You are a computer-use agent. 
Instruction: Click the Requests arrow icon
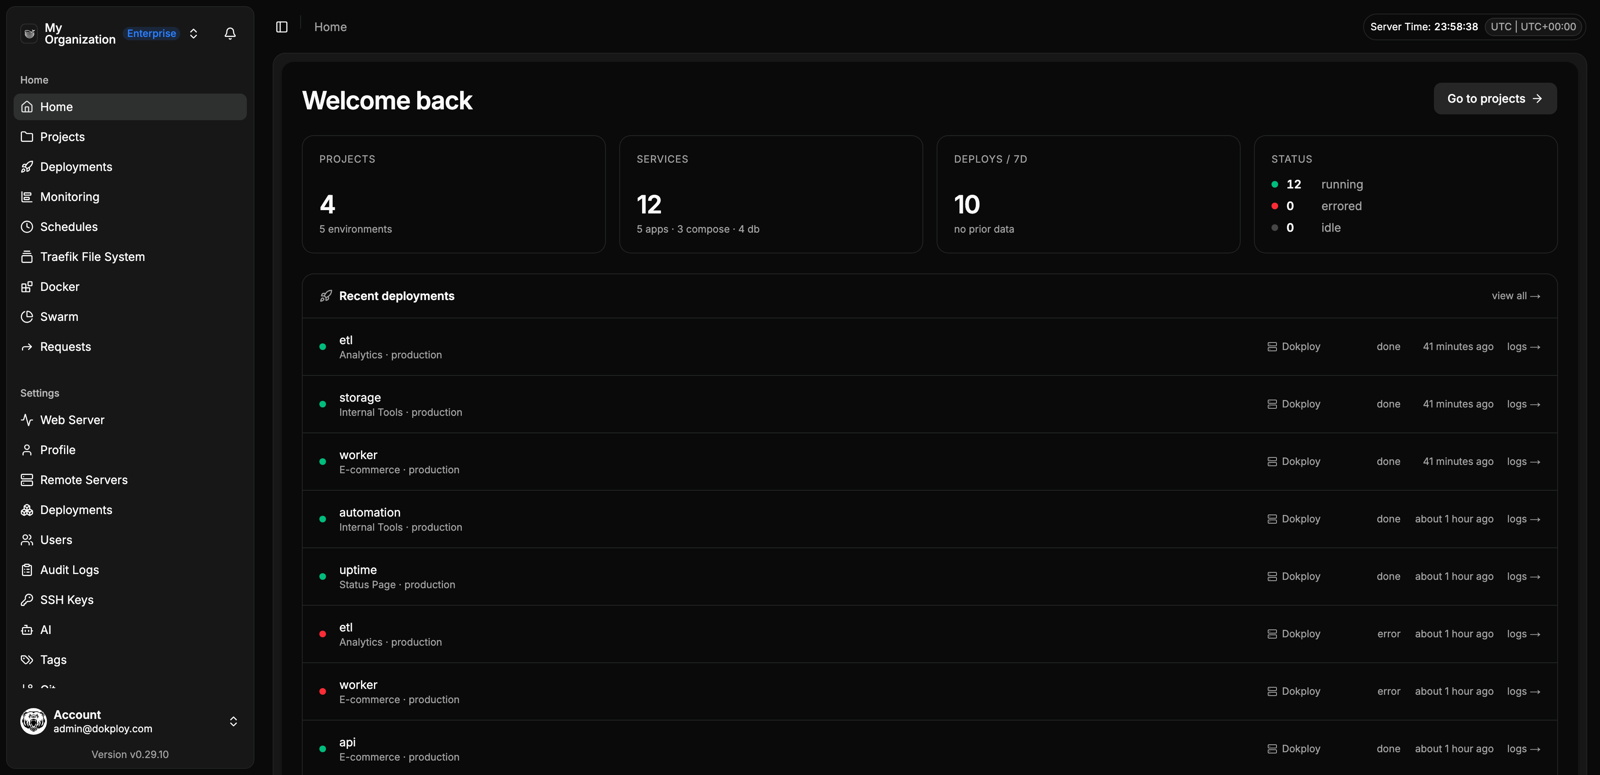(27, 347)
